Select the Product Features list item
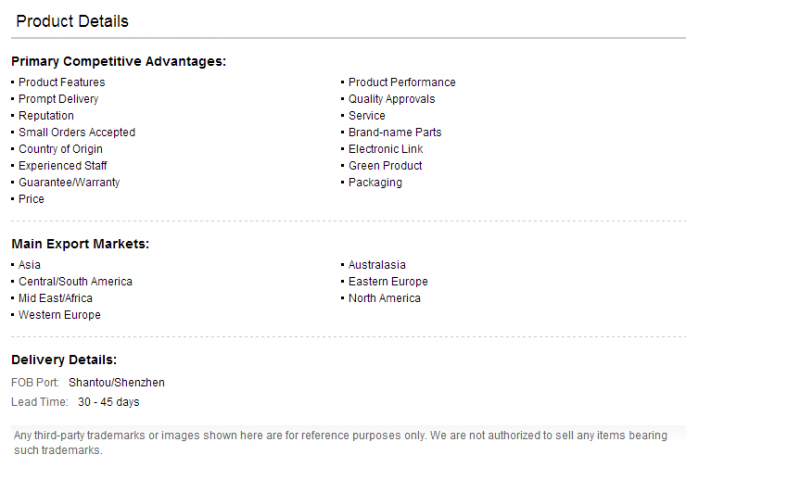 (x=62, y=82)
